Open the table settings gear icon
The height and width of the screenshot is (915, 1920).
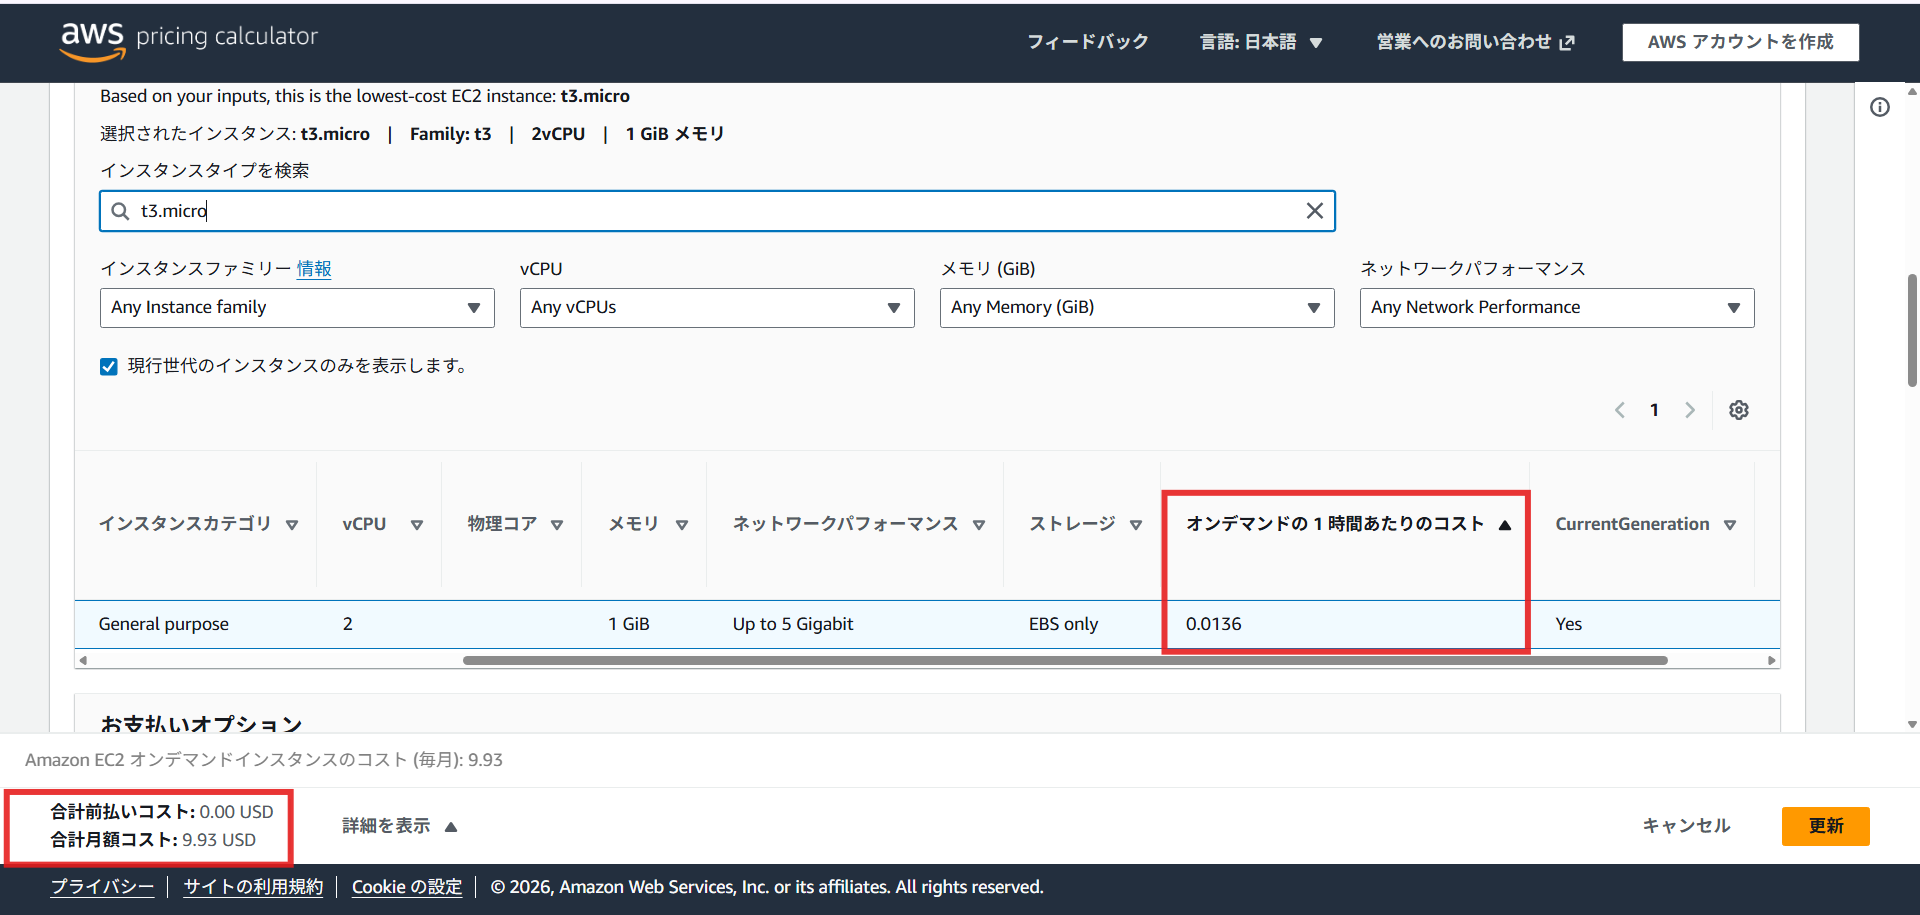[x=1739, y=409]
